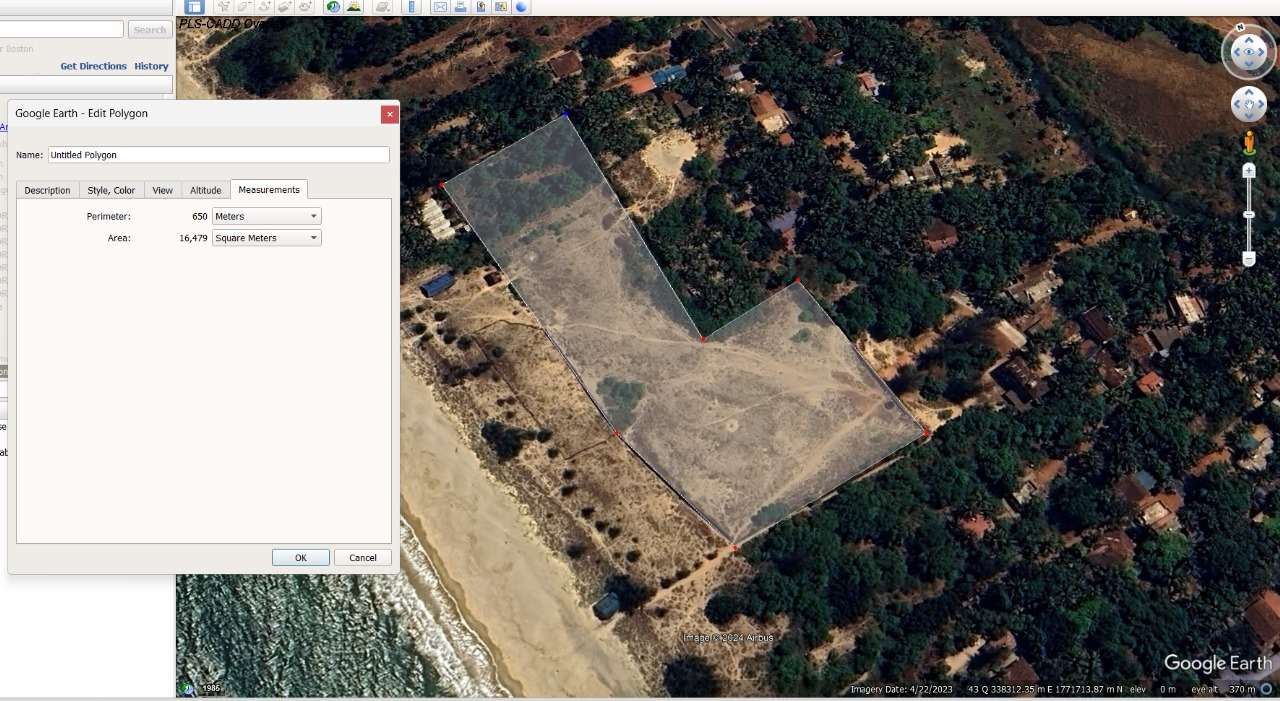Click the Add Image Overlay toolbar icon
This screenshot has height=701, width=1280.
click(285, 6)
